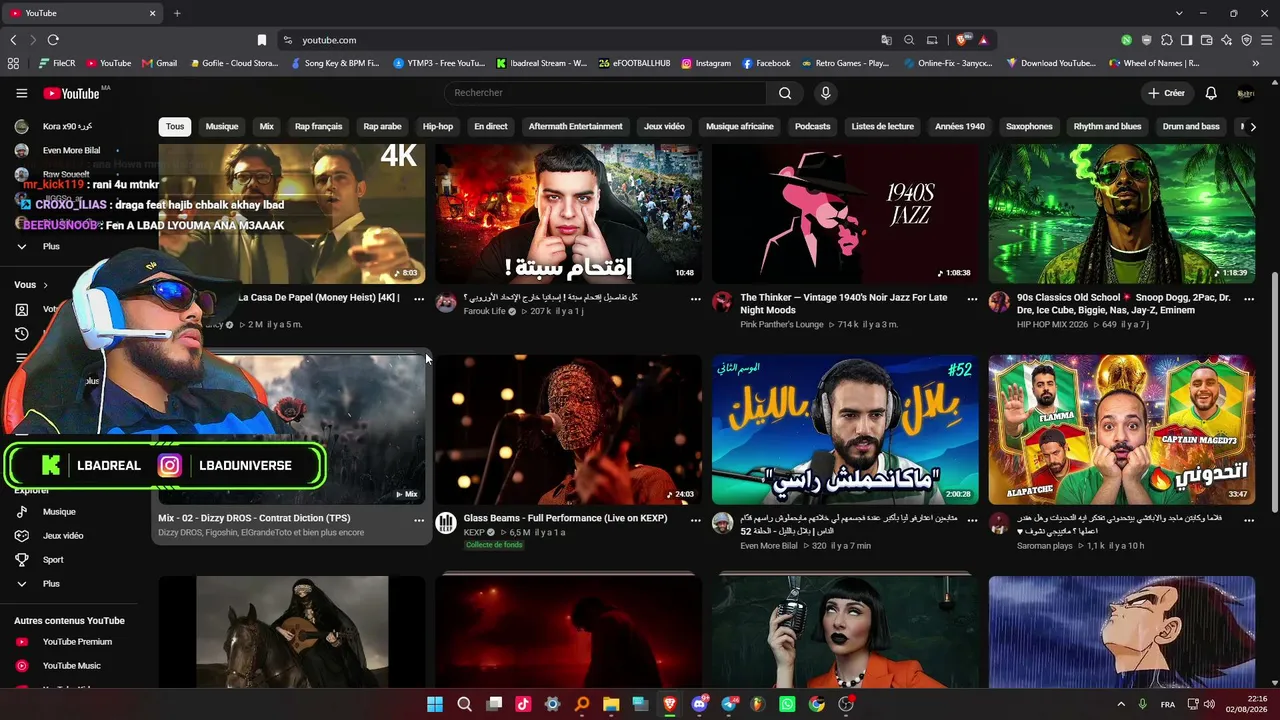Open the FileCR bookmark

pos(56,63)
